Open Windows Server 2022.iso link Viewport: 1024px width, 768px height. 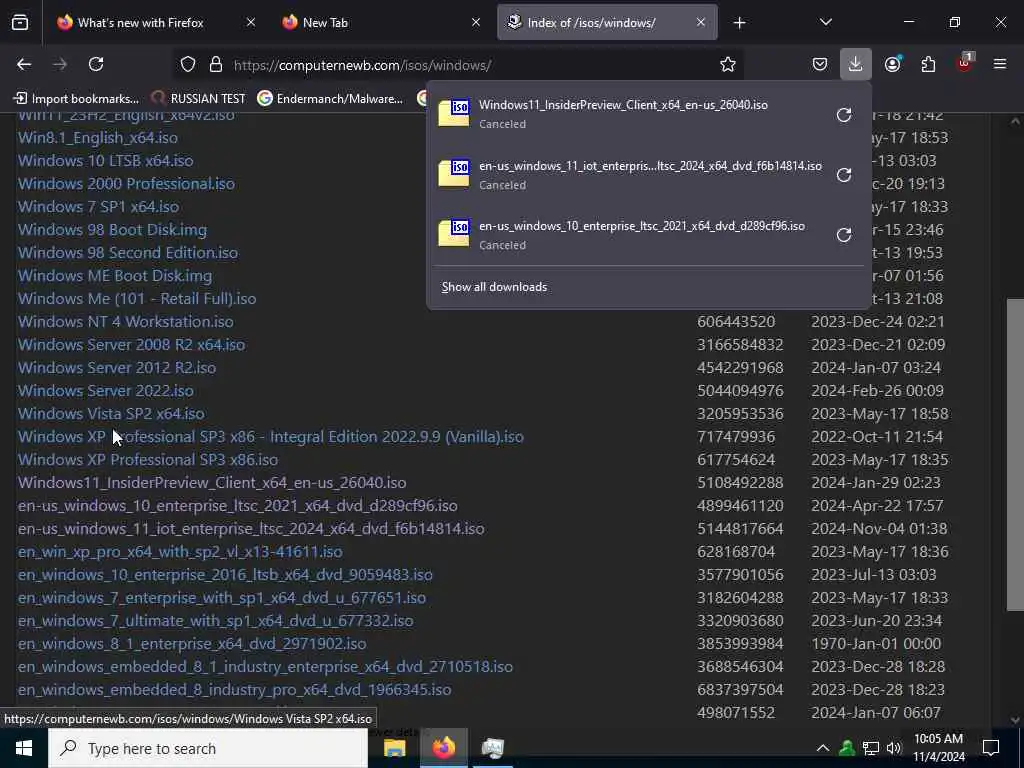[x=106, y=391]
